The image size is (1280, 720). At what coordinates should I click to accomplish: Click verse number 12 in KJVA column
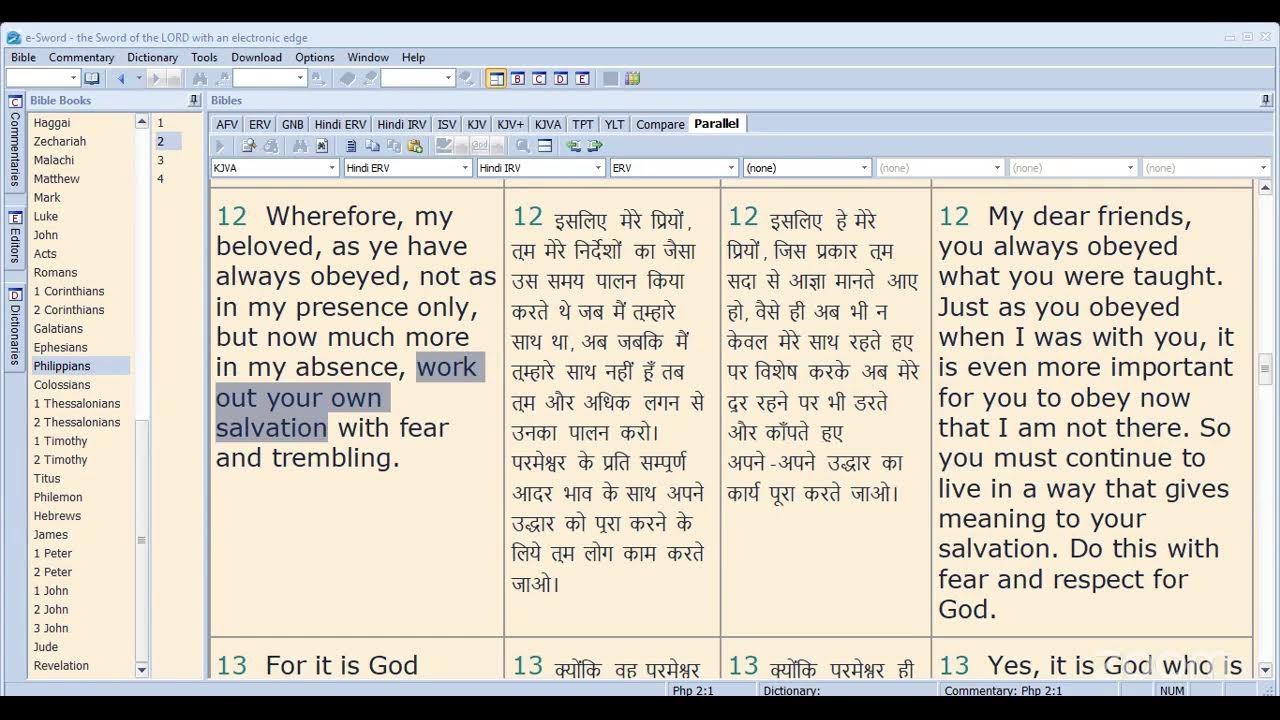coord(231,216)
